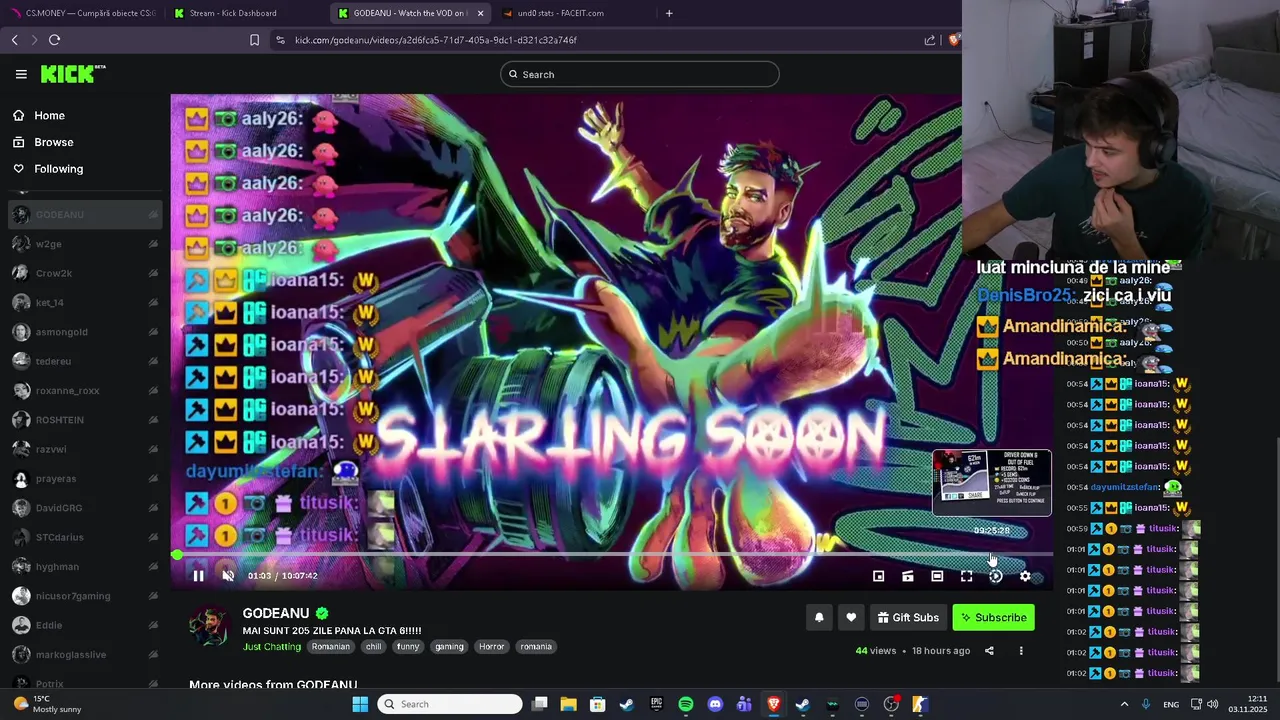Open Crow2k channel from sidebar
This screenshot has width=1280, height=720.
(x=85, y=273)
